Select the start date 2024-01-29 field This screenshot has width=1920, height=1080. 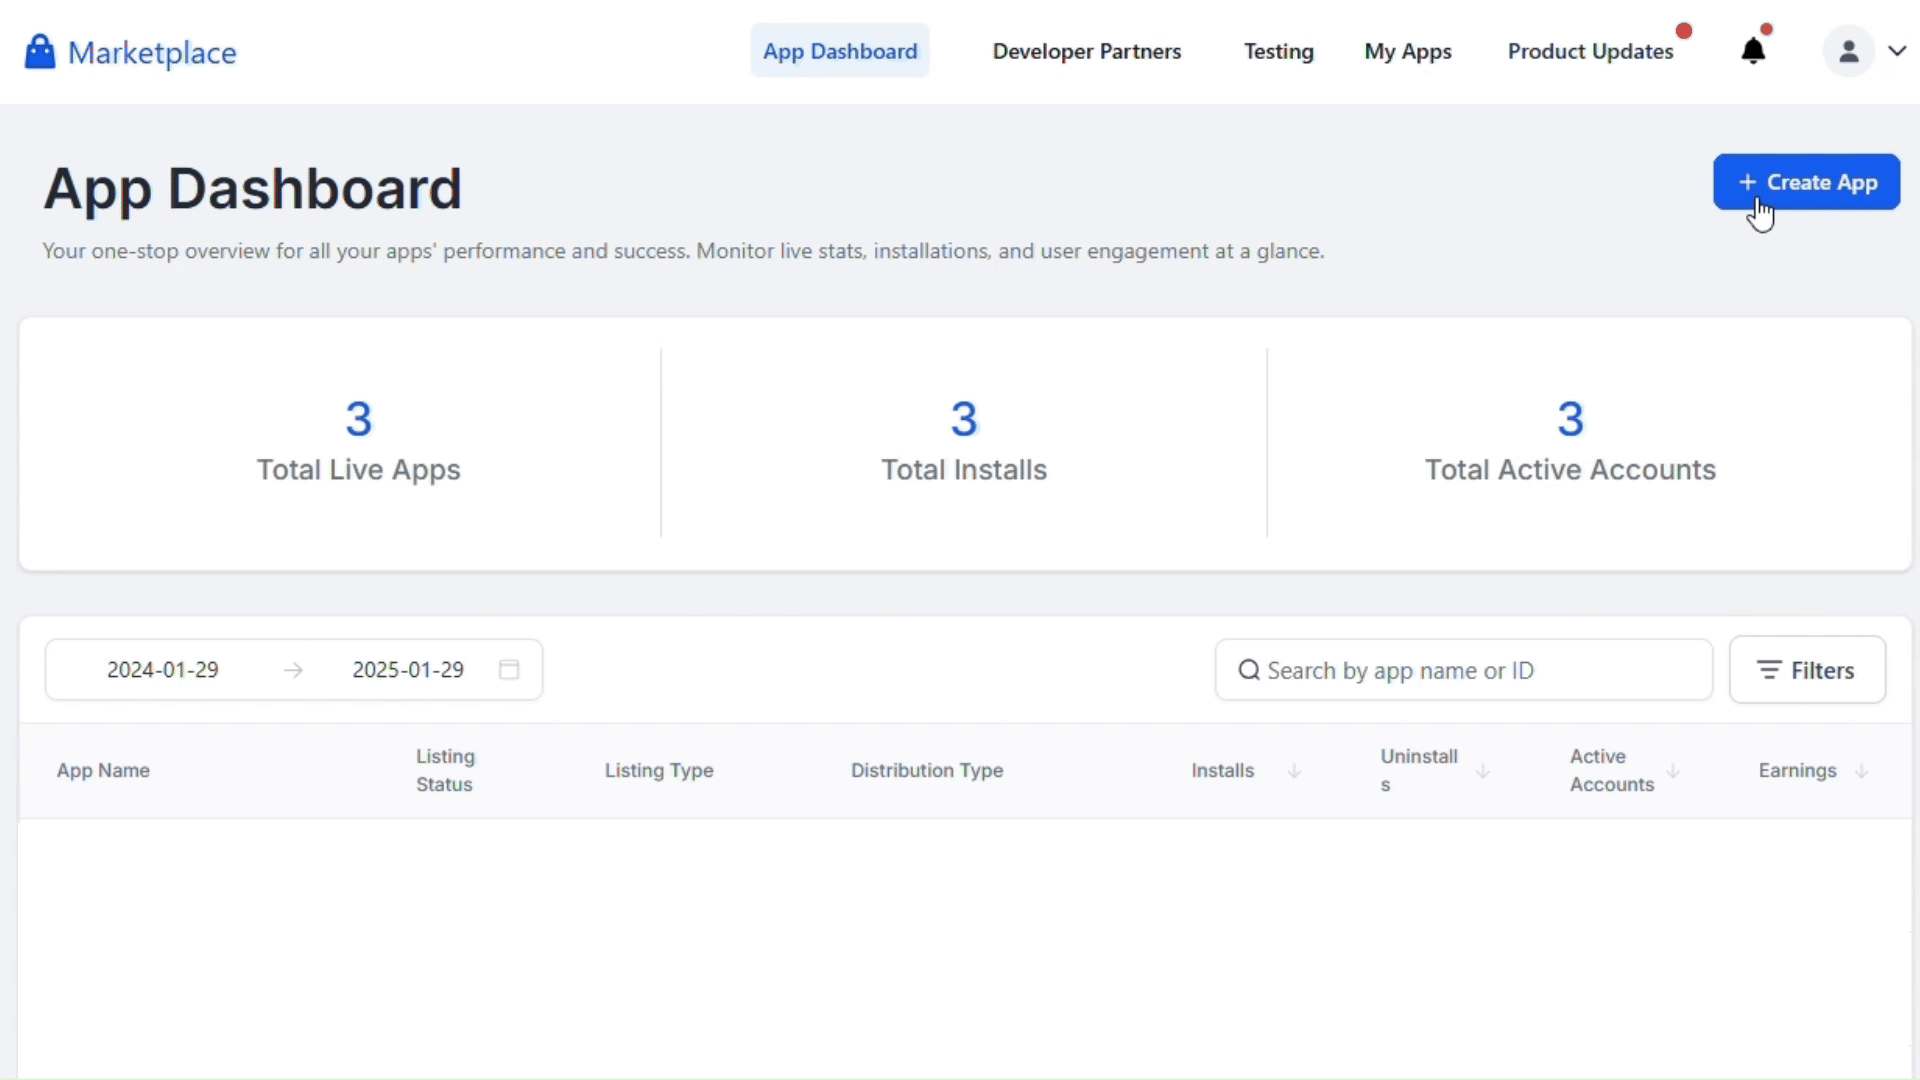coord(163,670)
